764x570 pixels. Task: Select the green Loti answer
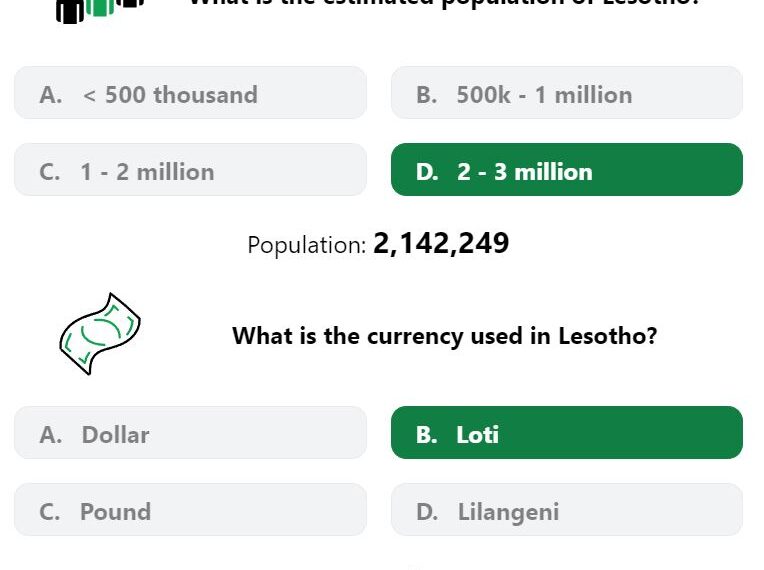(567, 433)
